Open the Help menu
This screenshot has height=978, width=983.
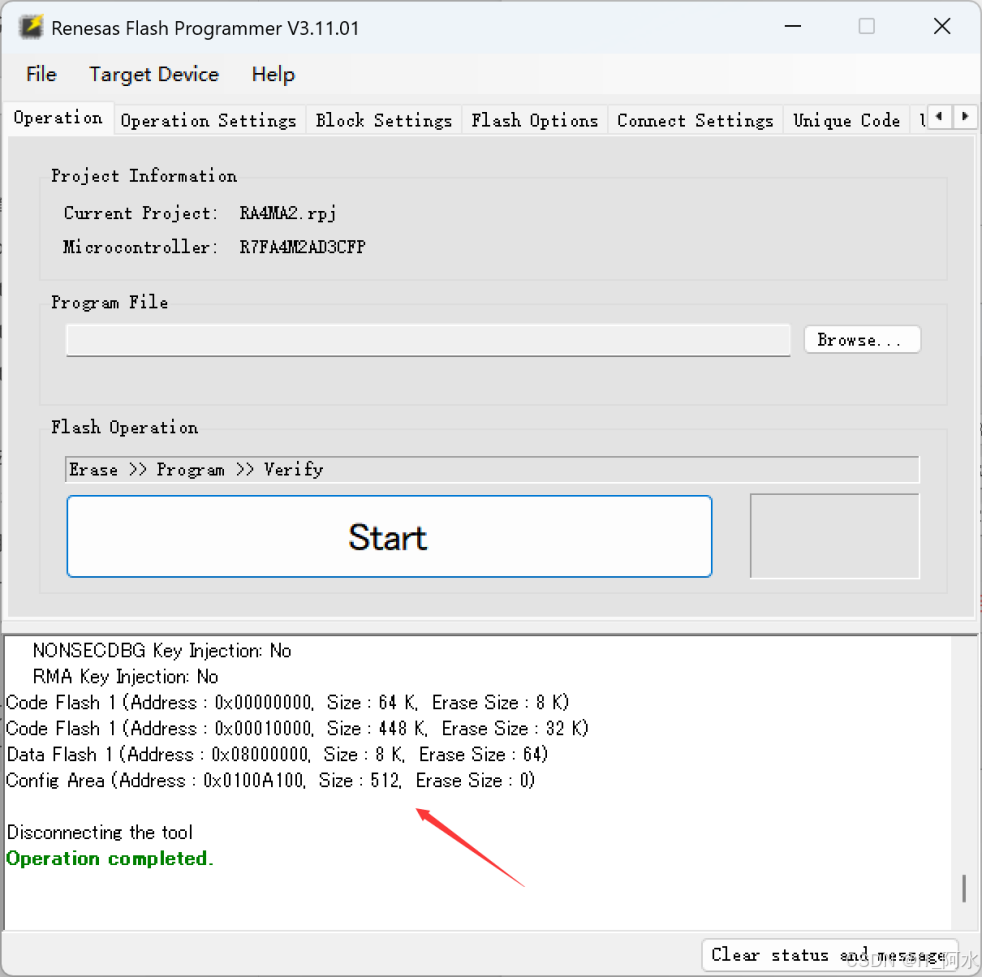273,74
